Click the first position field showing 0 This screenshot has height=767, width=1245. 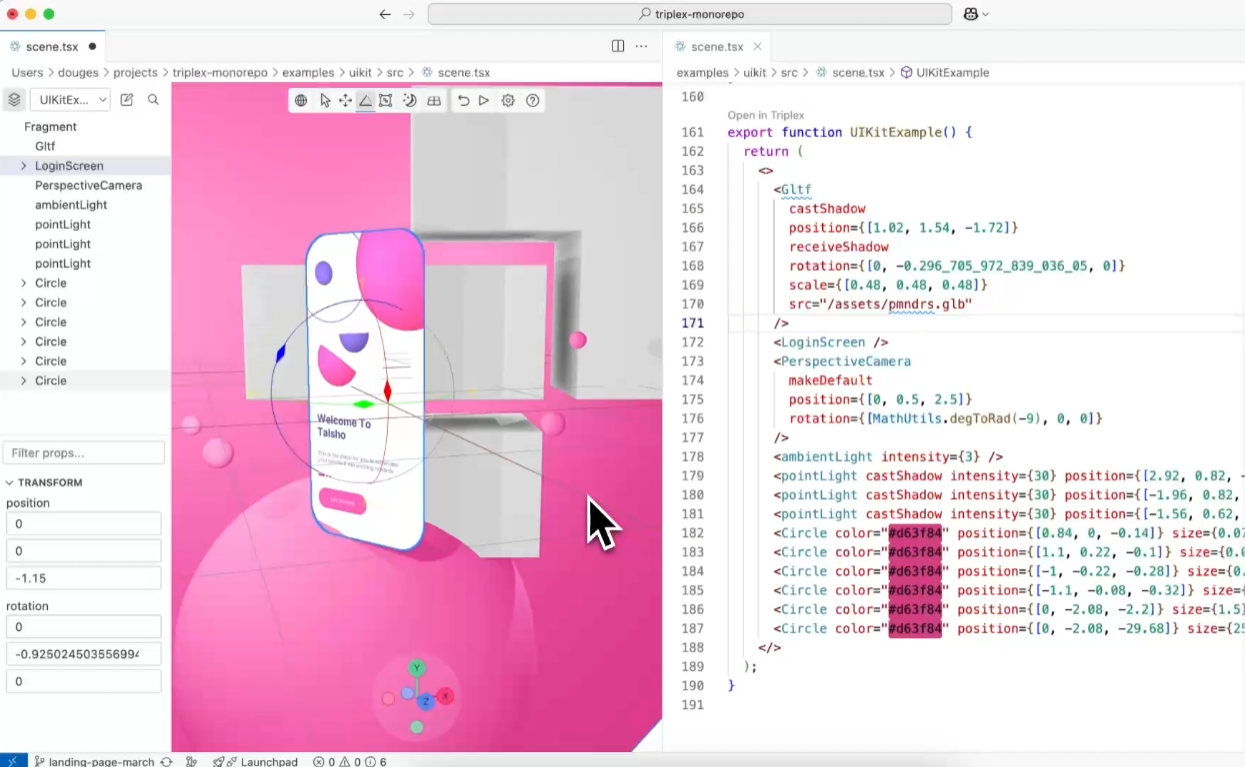coord(84,524)
